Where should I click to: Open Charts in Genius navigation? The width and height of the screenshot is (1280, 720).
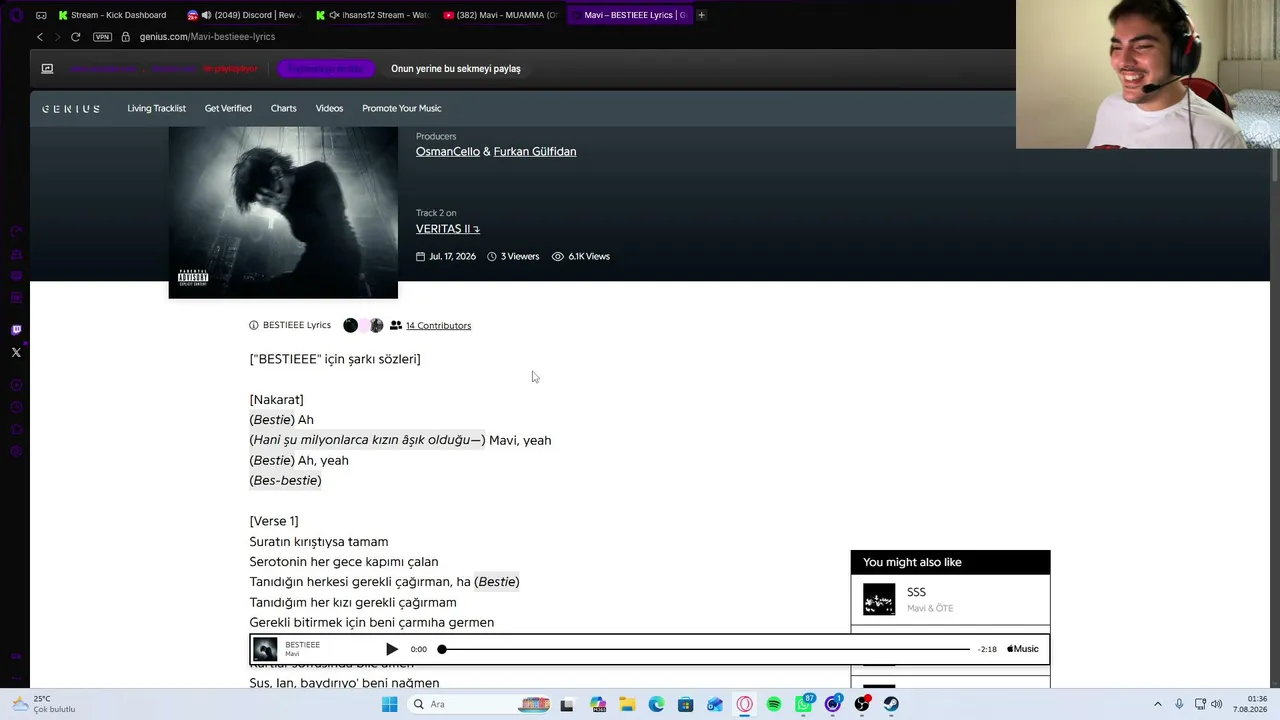pos(283,108)
